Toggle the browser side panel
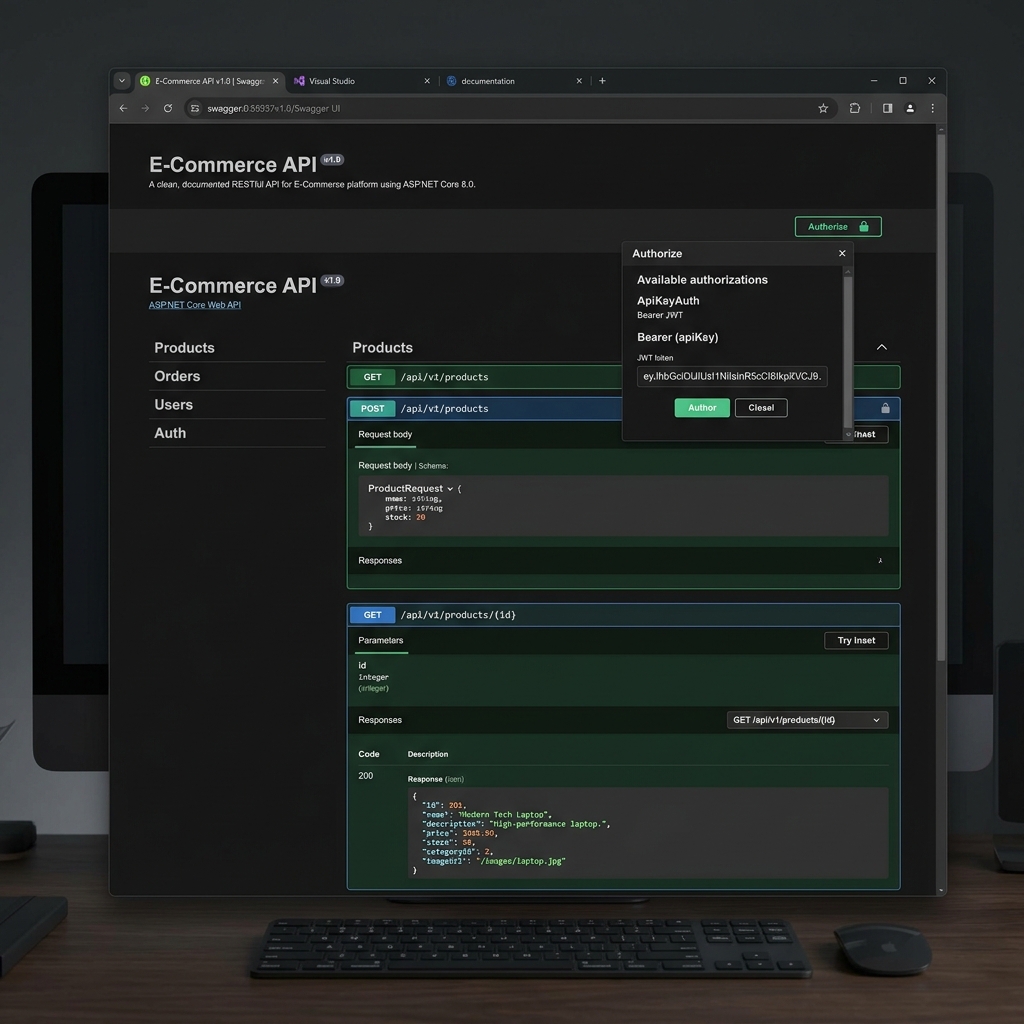1024x1024 pixels. point(888,108)
